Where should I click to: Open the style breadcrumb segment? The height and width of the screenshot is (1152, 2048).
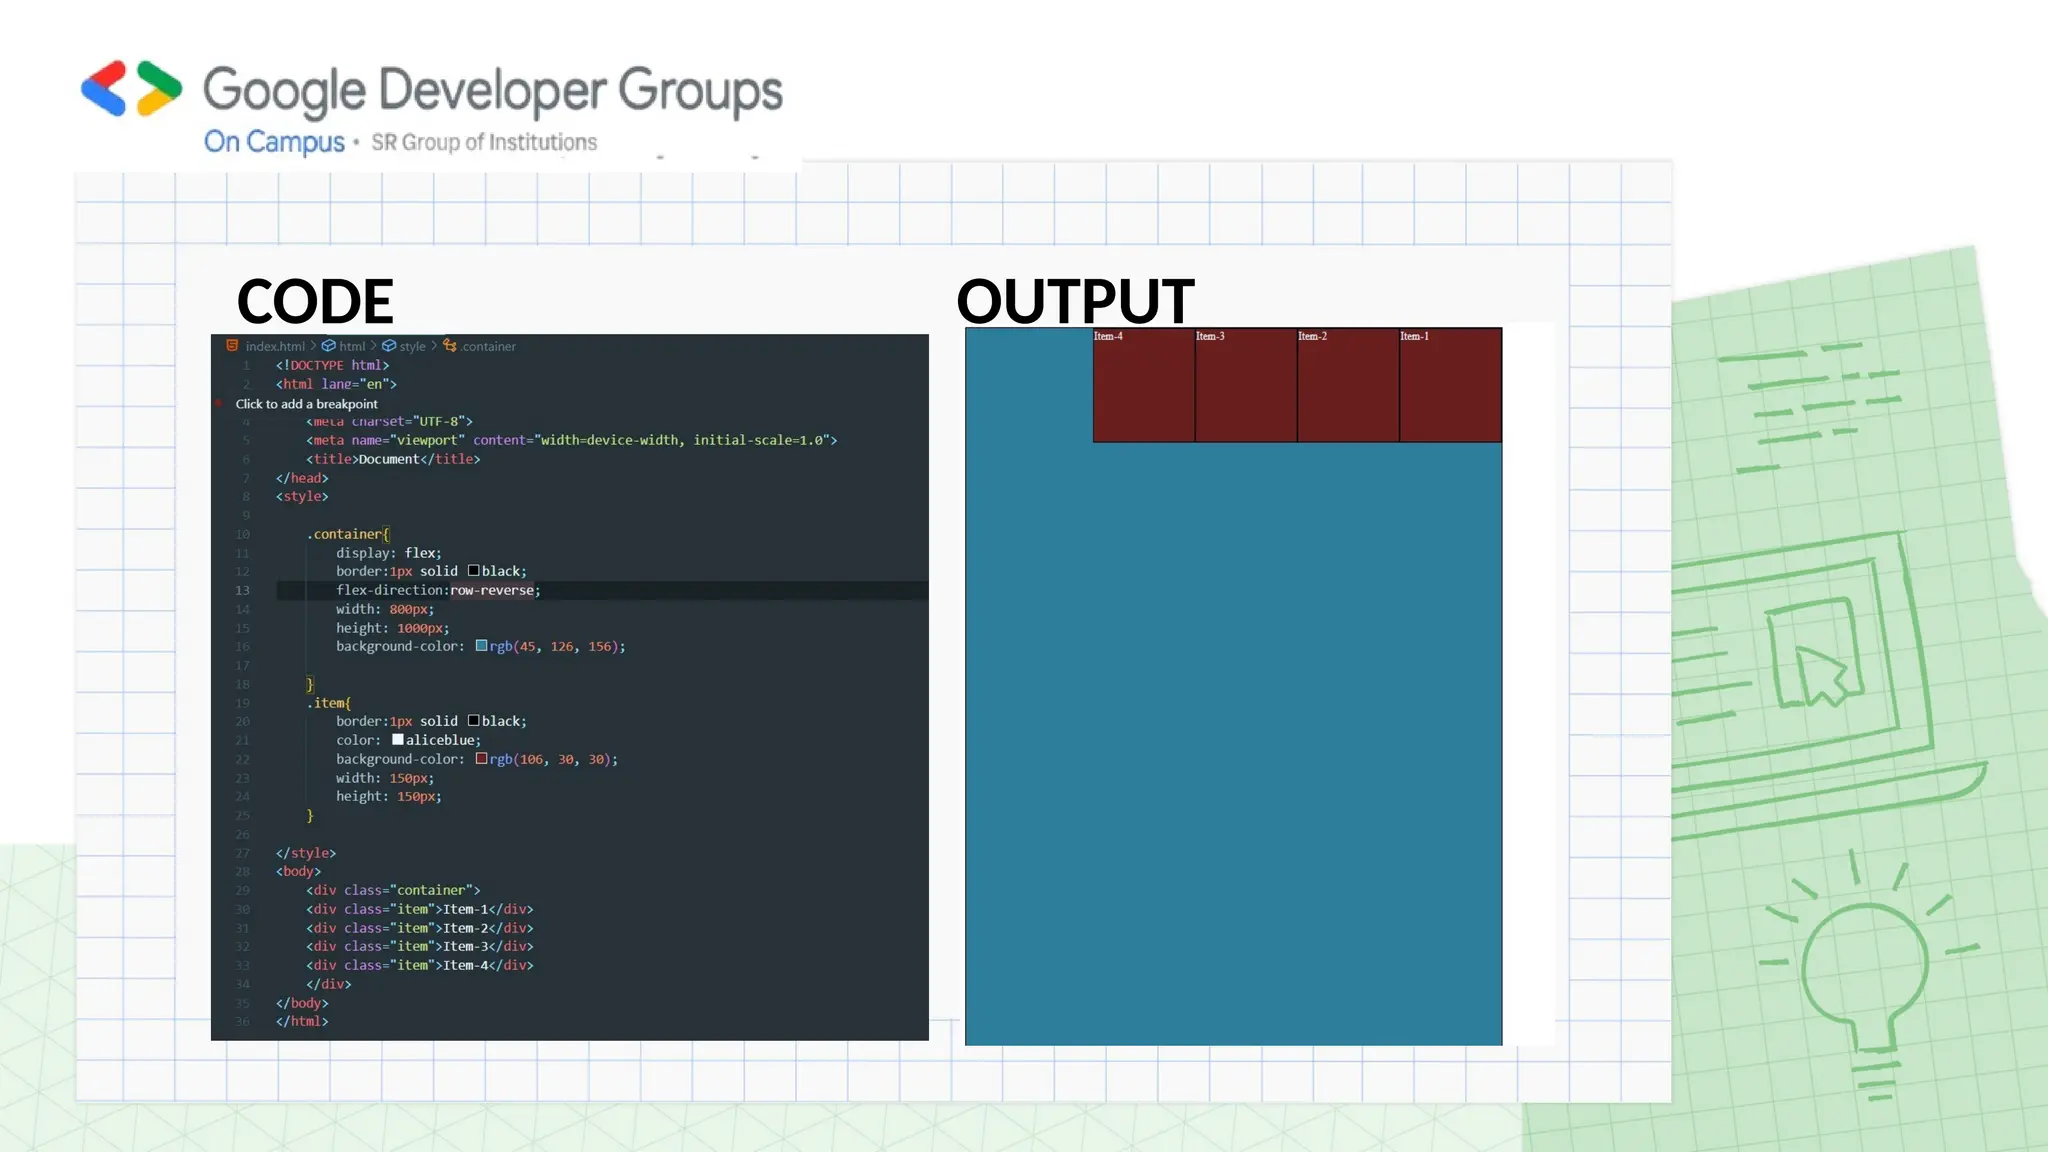tap(412, 347)
